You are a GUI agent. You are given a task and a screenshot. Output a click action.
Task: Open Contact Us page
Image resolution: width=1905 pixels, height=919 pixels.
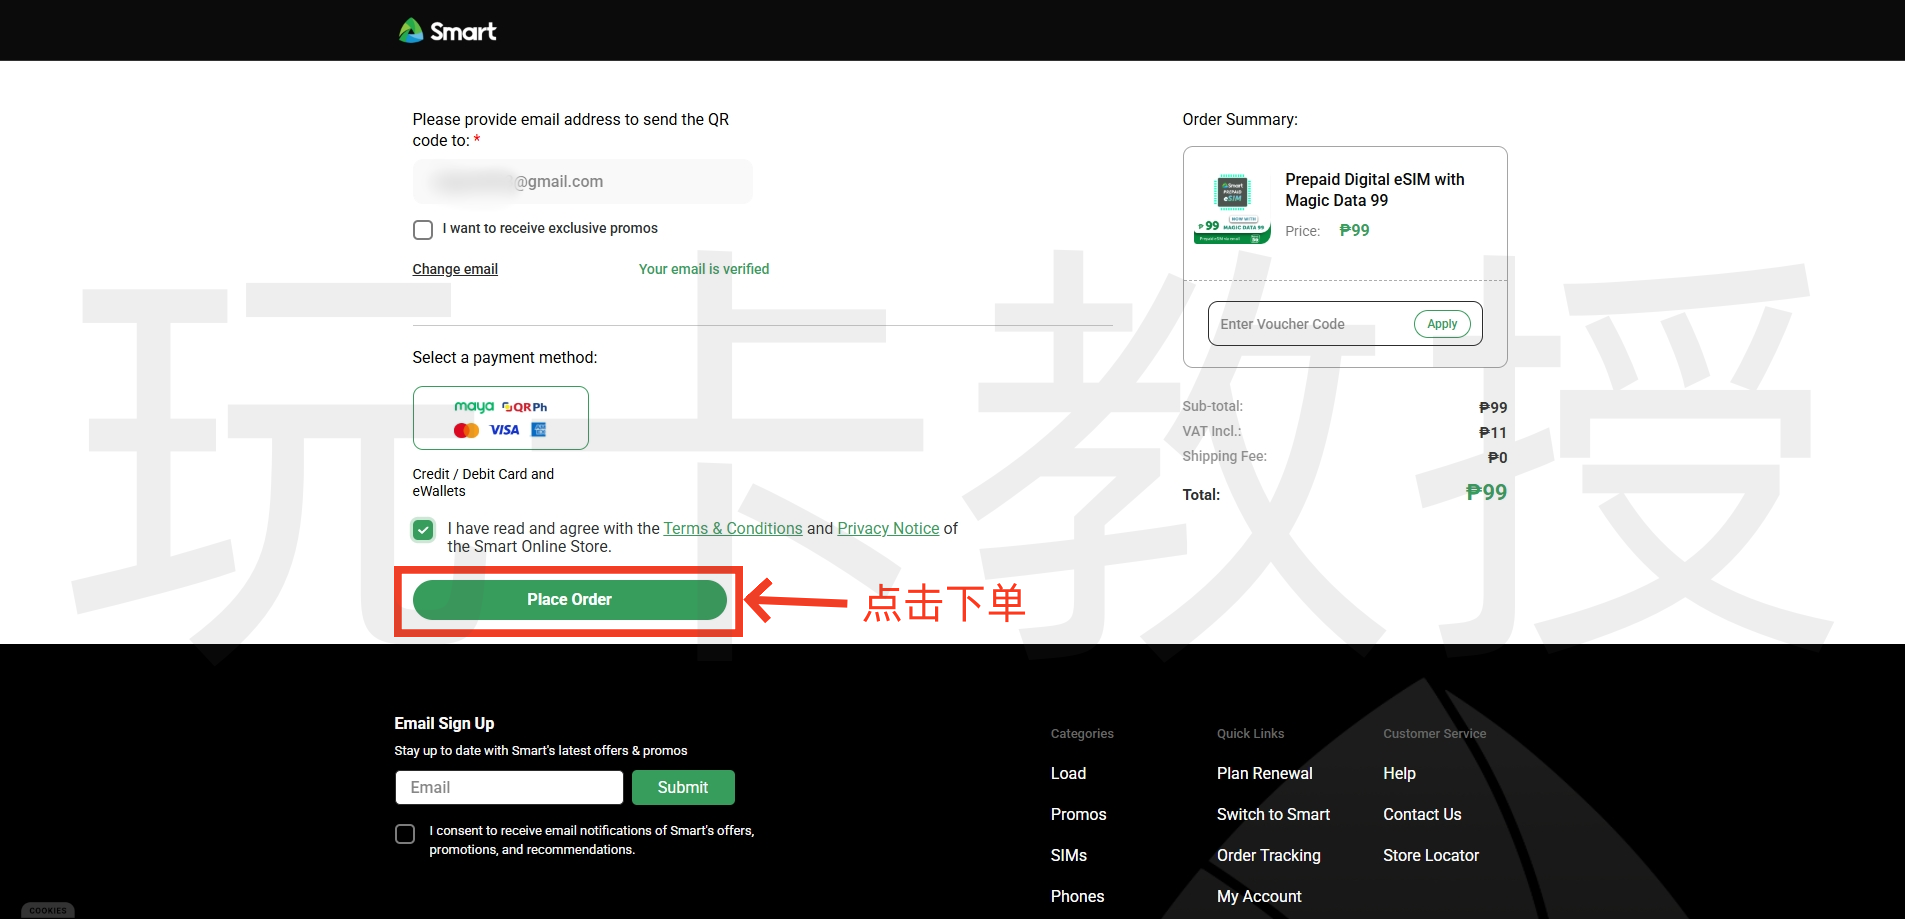click(1422, 814)
